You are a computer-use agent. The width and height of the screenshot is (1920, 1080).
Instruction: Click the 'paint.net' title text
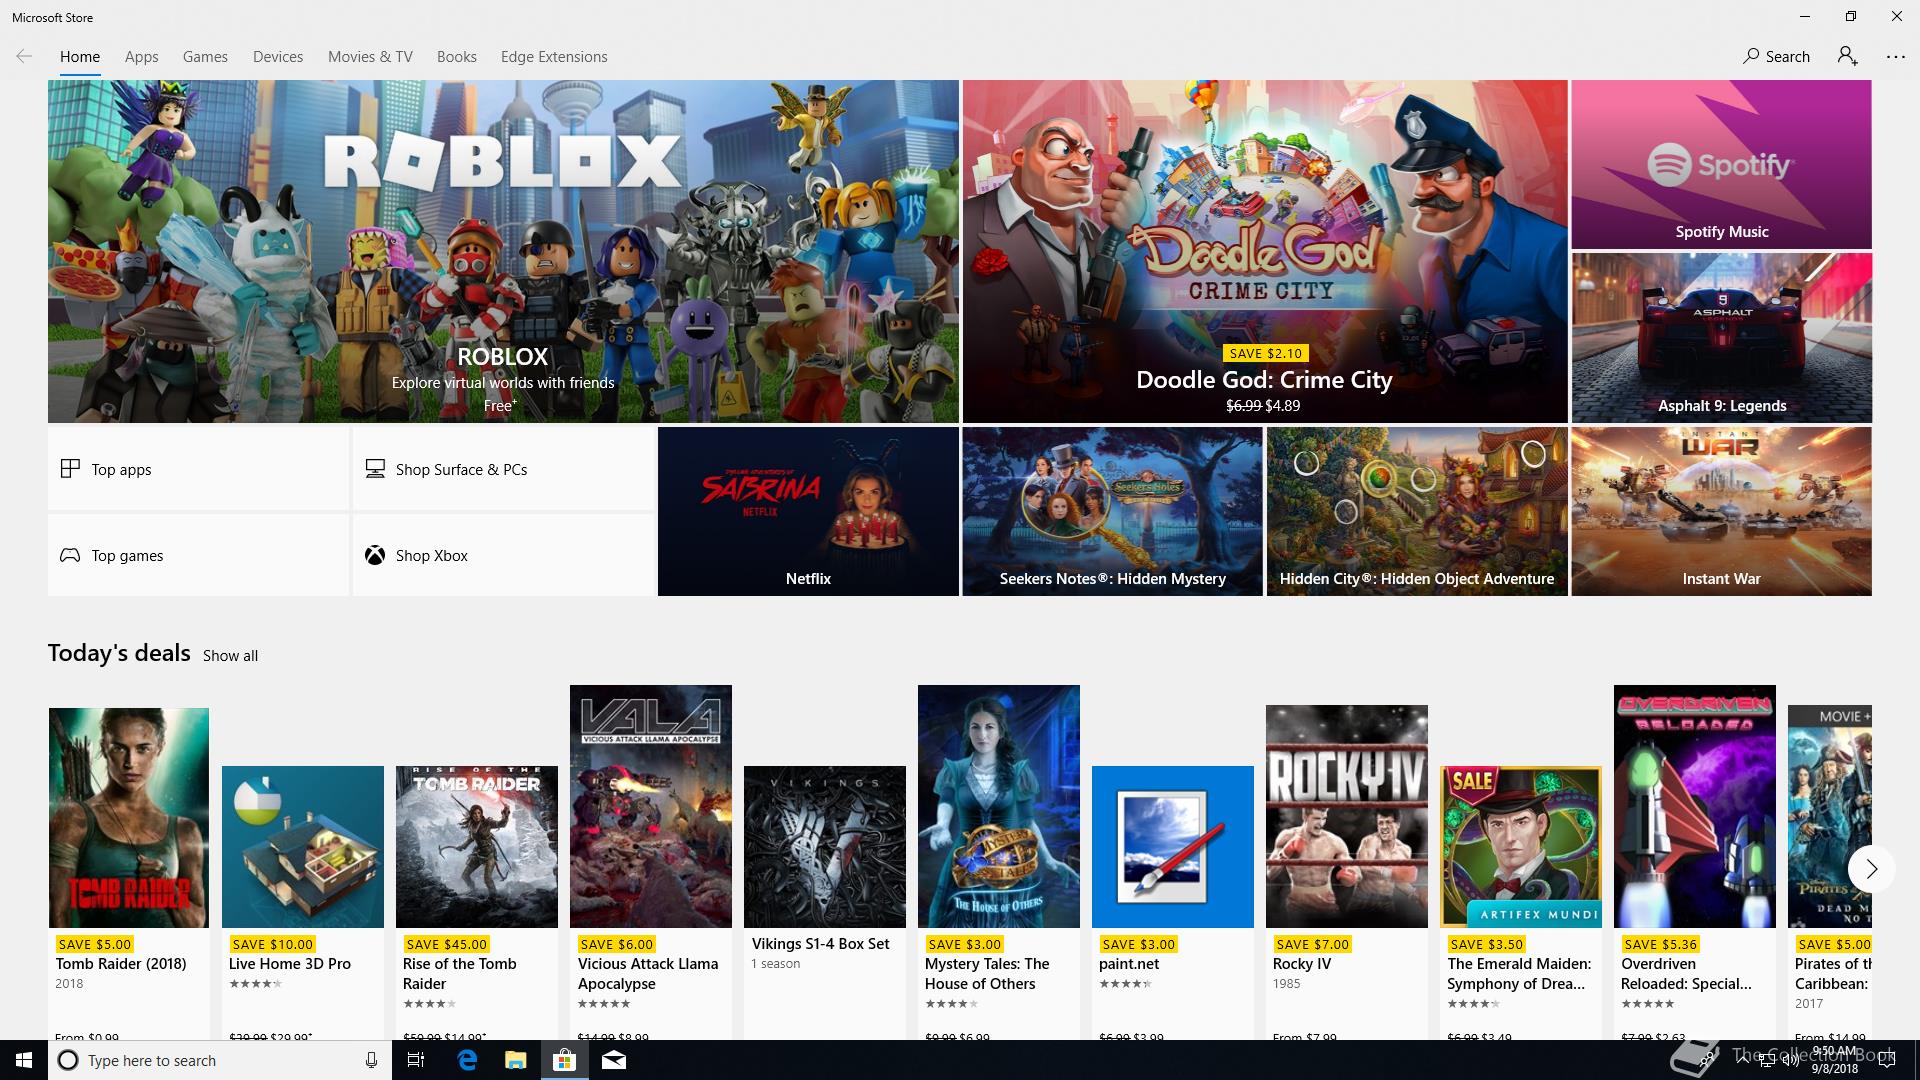(x=1129, y=964)
